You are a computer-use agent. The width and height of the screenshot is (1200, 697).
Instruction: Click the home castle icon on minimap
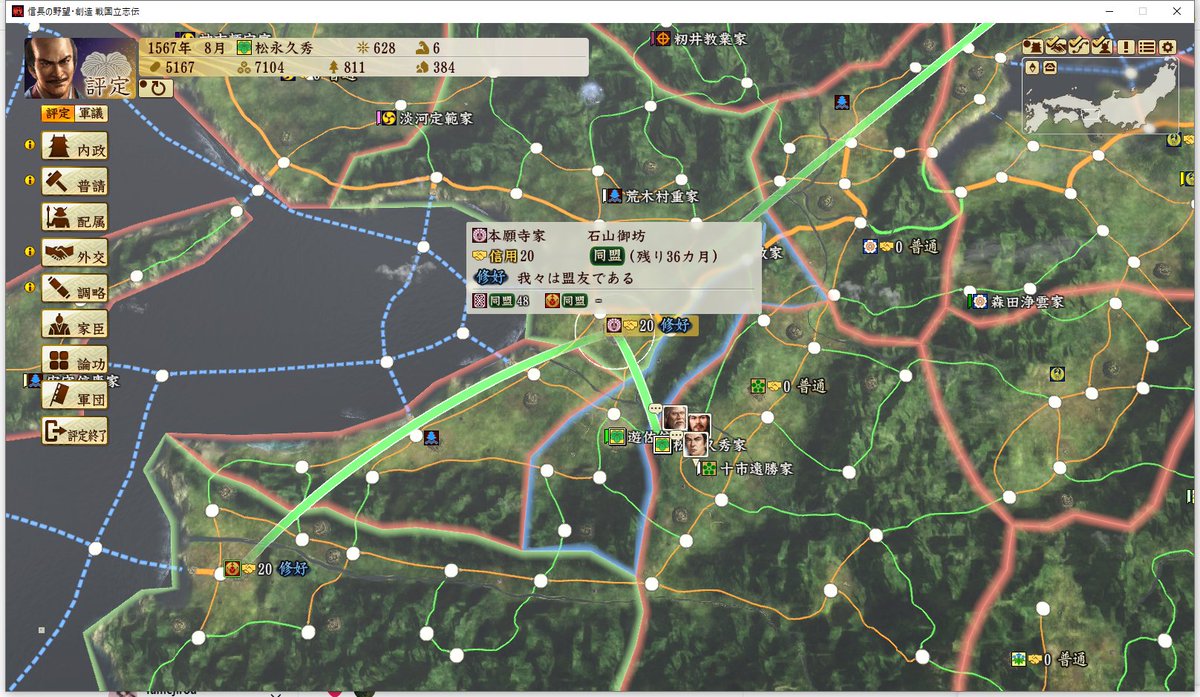1051,67
